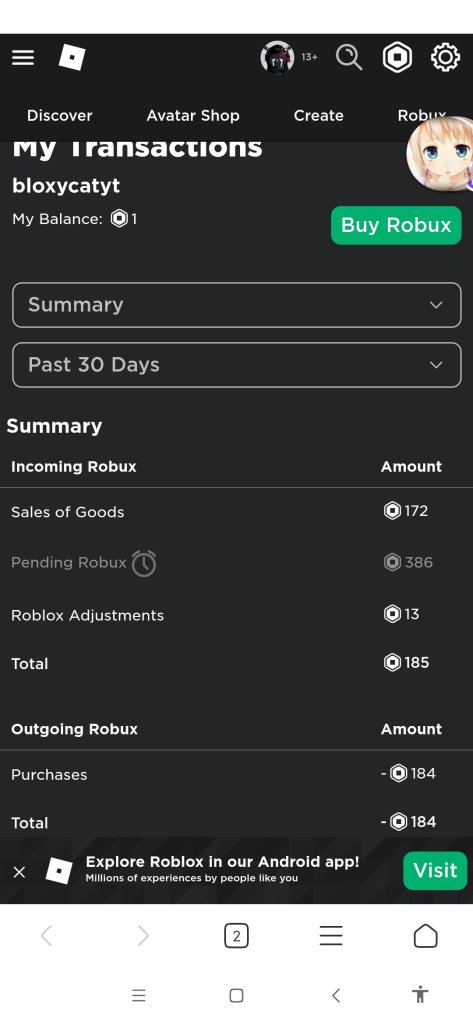Click the Visit button on app banner
The height and width of the screenshot is (1024, 473).
435,871
